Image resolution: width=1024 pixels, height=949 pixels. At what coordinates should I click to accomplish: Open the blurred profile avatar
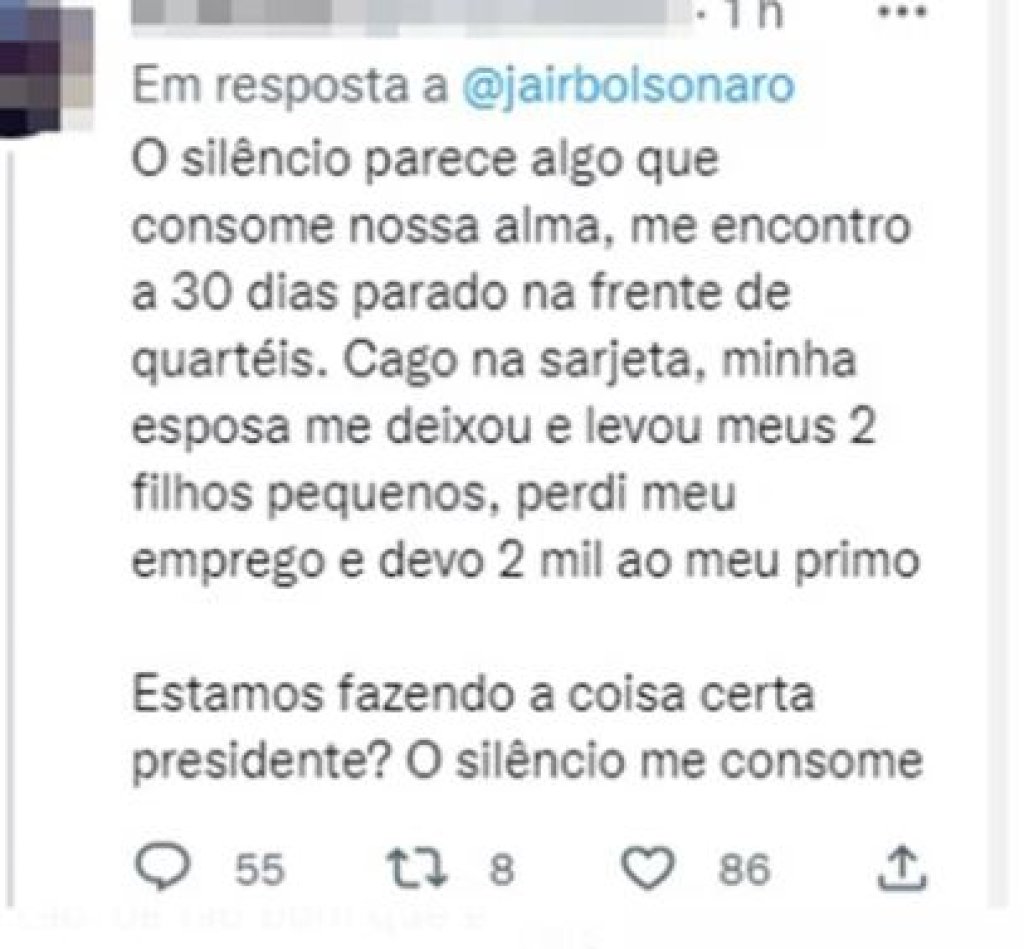pyautogui.click(x=46, y=67)
